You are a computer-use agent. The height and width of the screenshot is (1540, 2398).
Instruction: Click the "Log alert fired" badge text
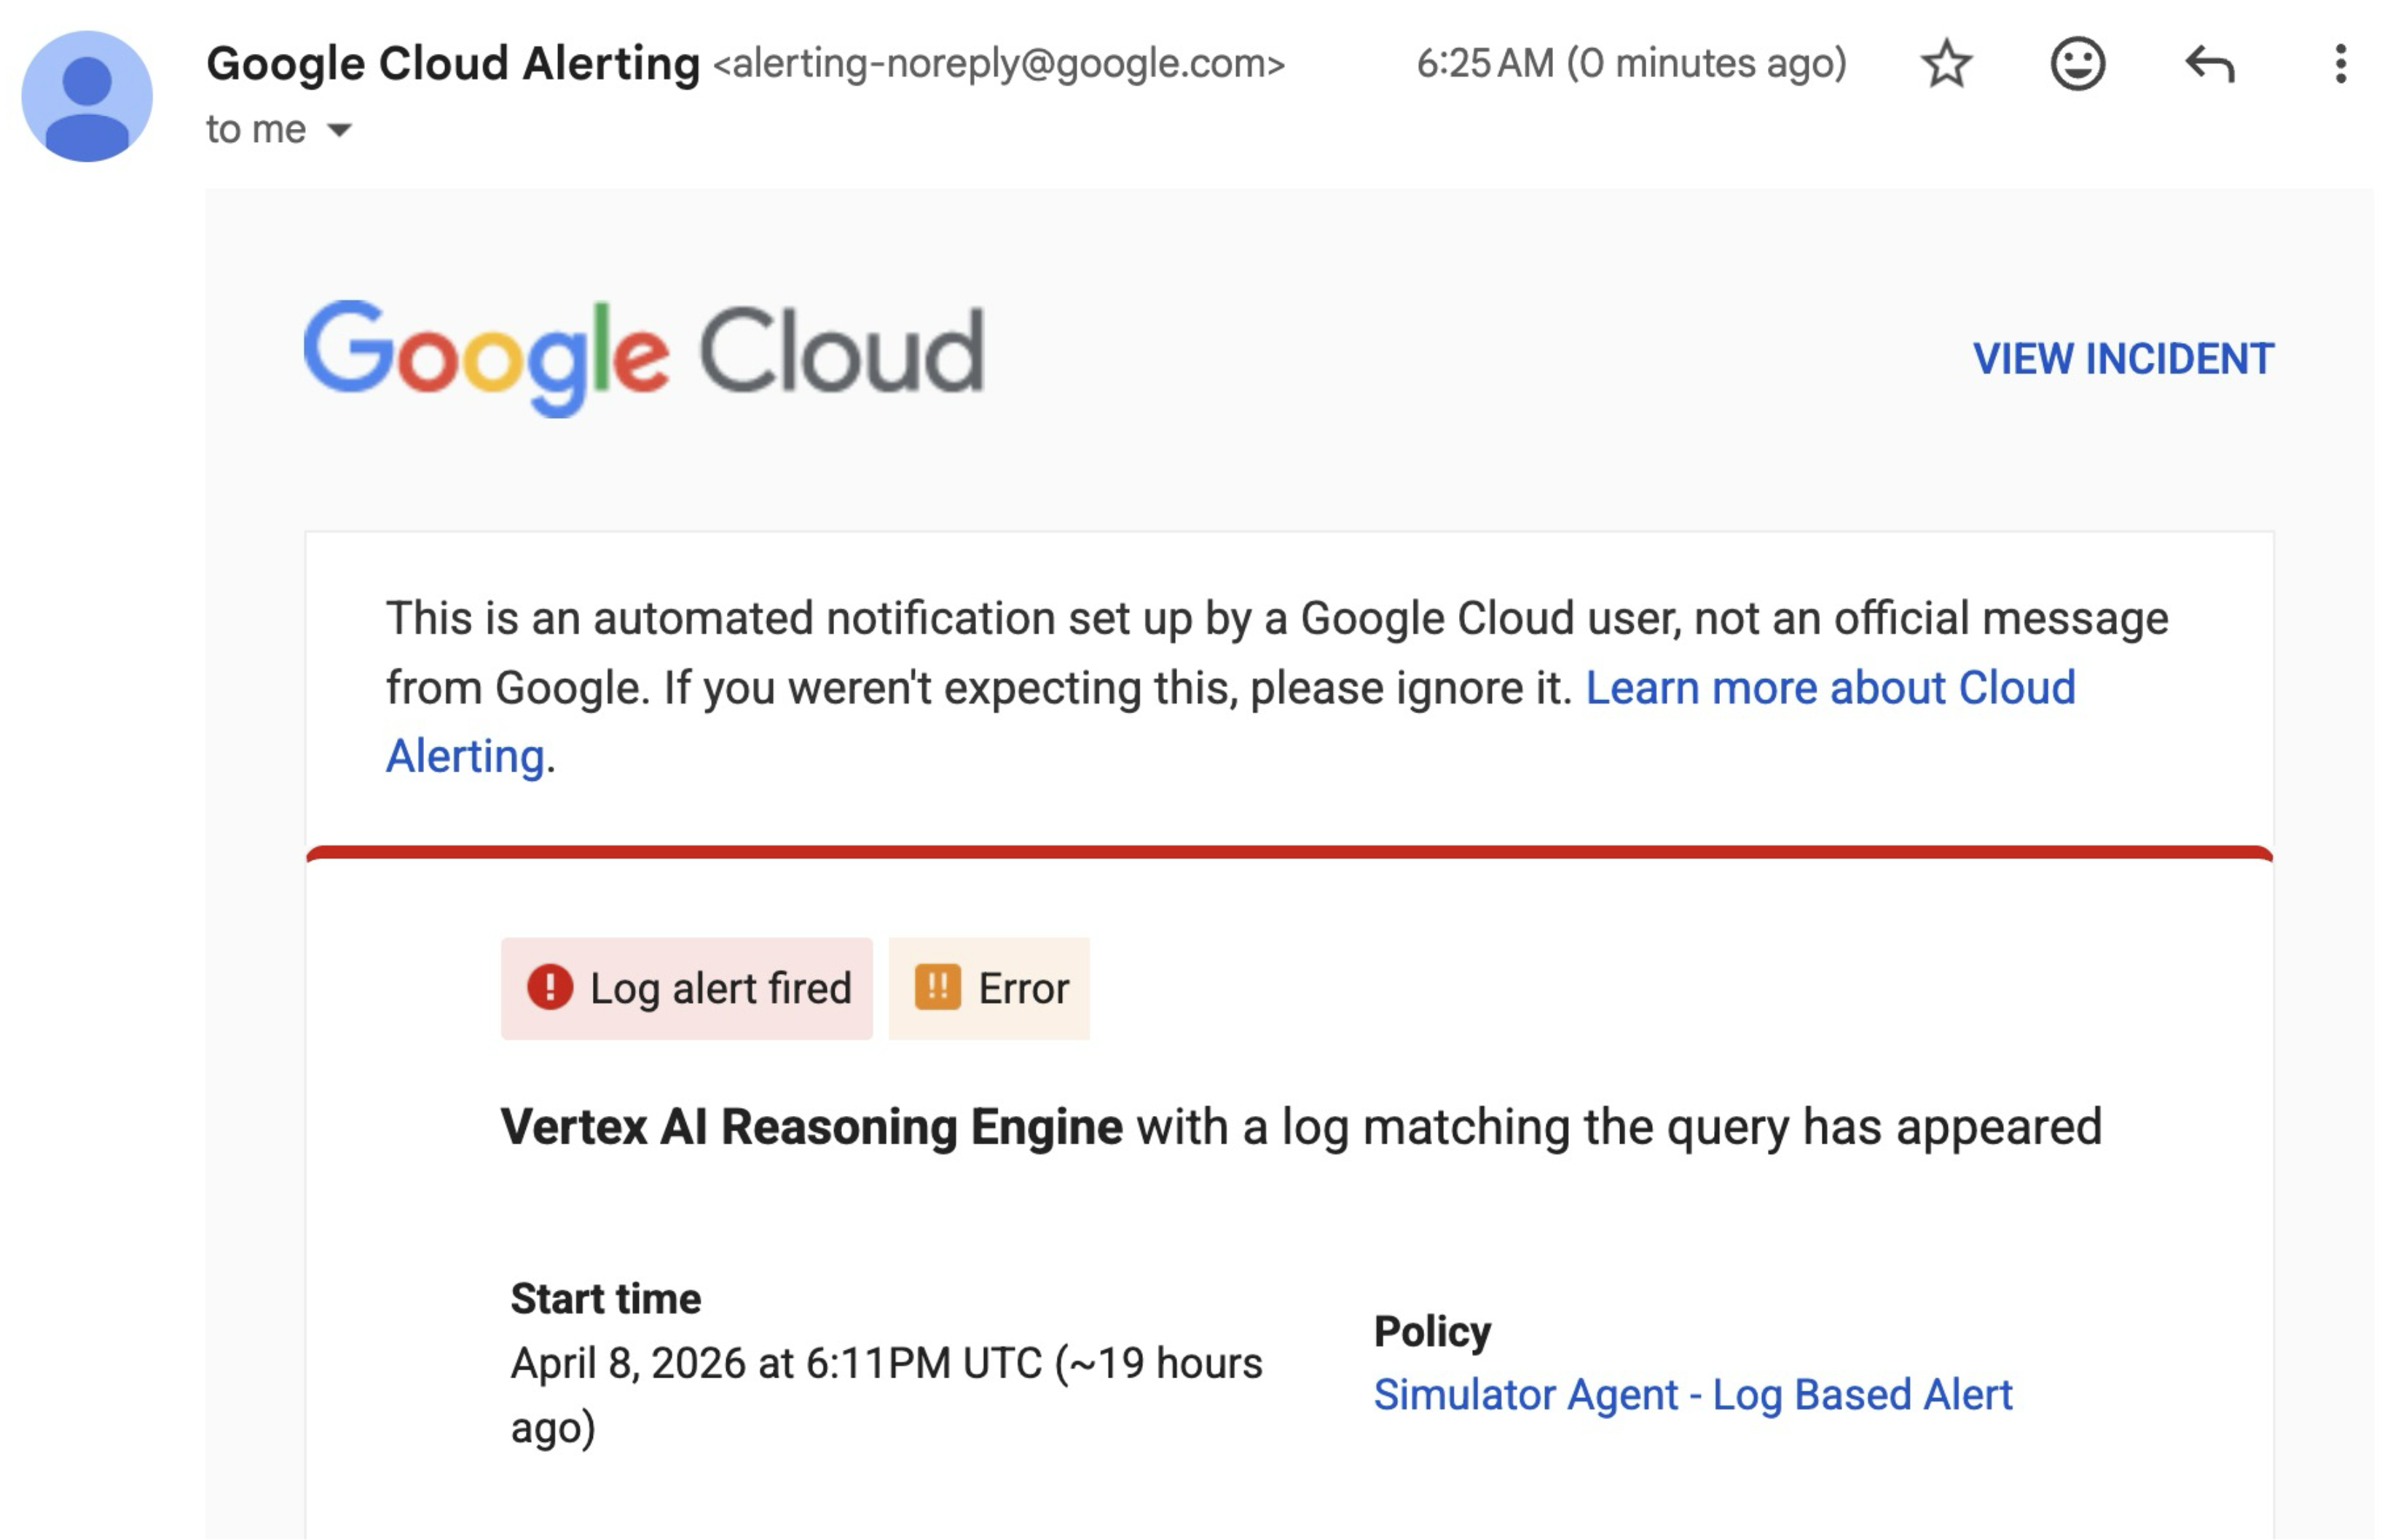(720, 989)
